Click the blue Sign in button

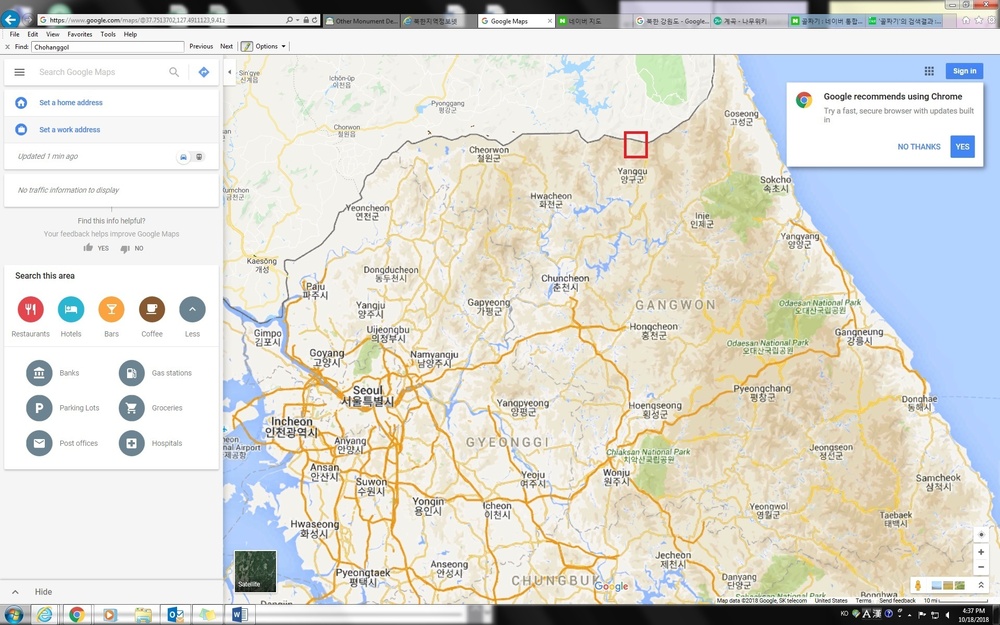coord(964,71)
